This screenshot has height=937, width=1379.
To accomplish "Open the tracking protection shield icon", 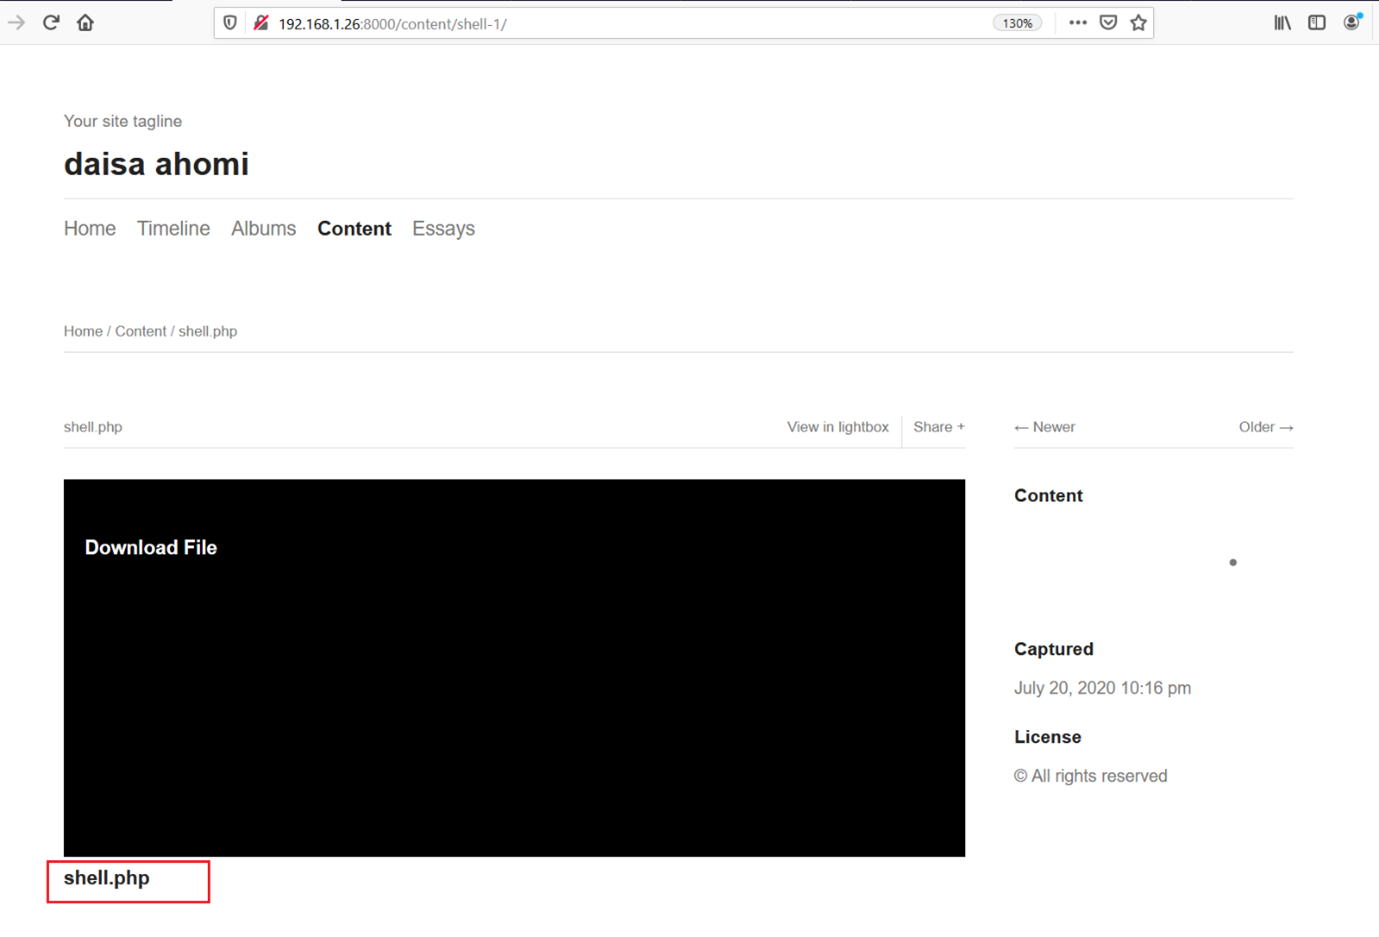I will tap(230, 23).
